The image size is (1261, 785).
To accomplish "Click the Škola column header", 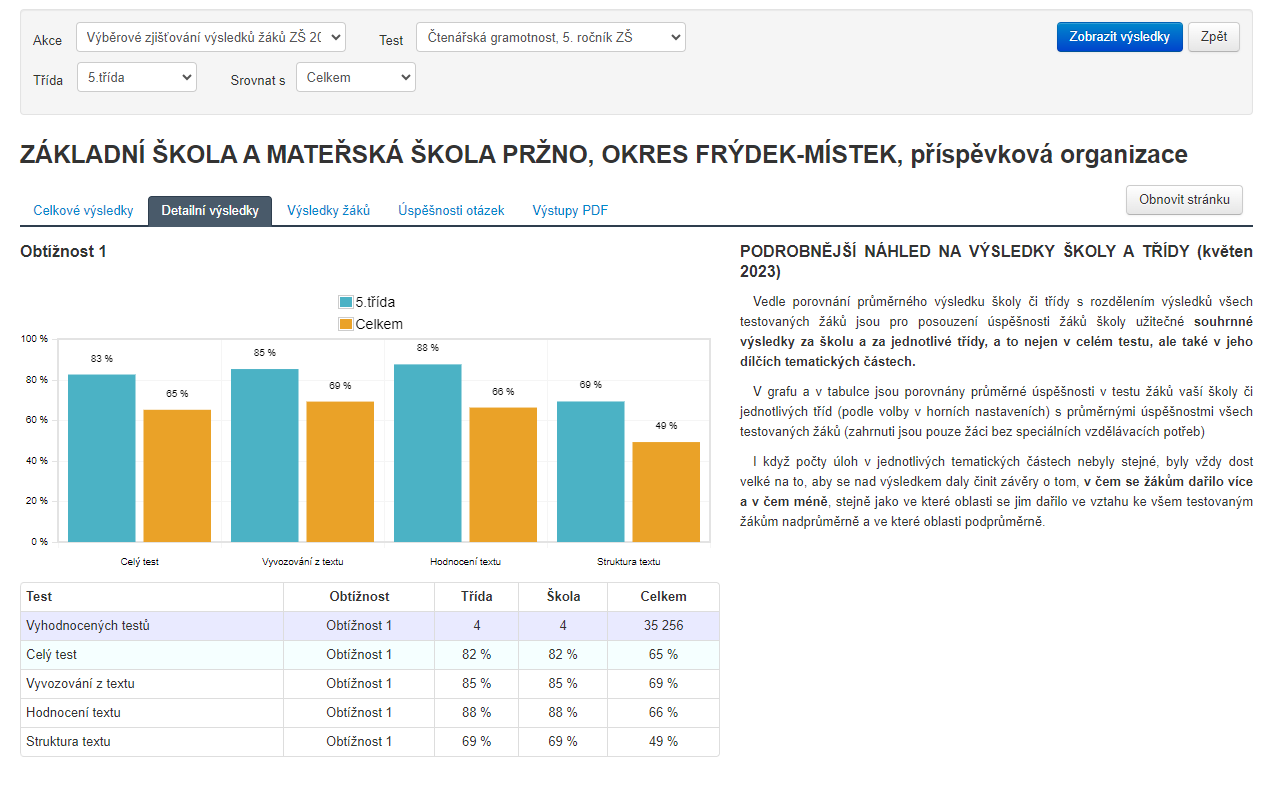I will pyautogui.click(x=563, y=597).
